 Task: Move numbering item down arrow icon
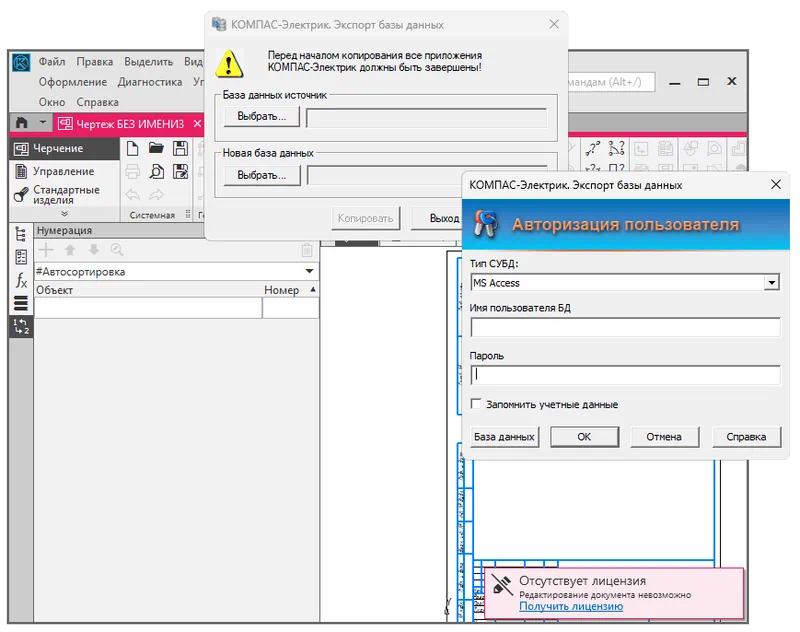[93, 250]
